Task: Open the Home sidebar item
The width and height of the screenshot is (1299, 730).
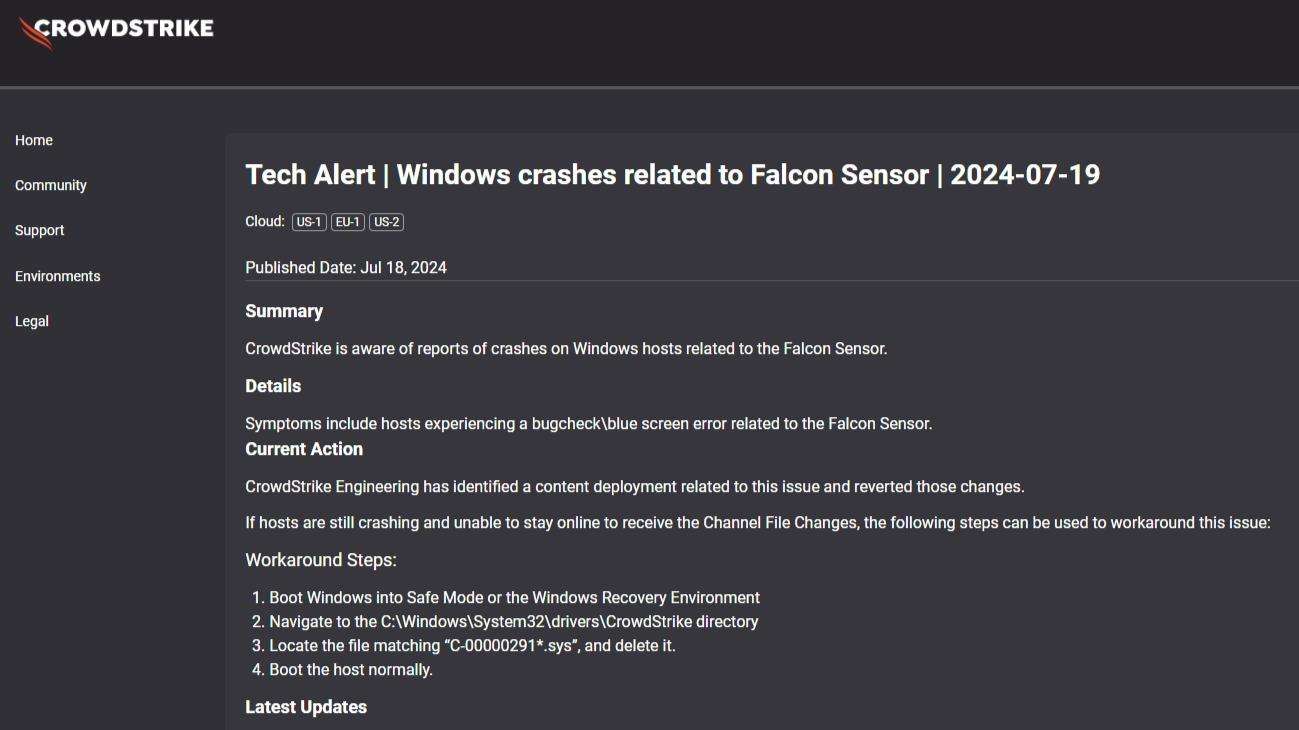Action: [34, 140]
